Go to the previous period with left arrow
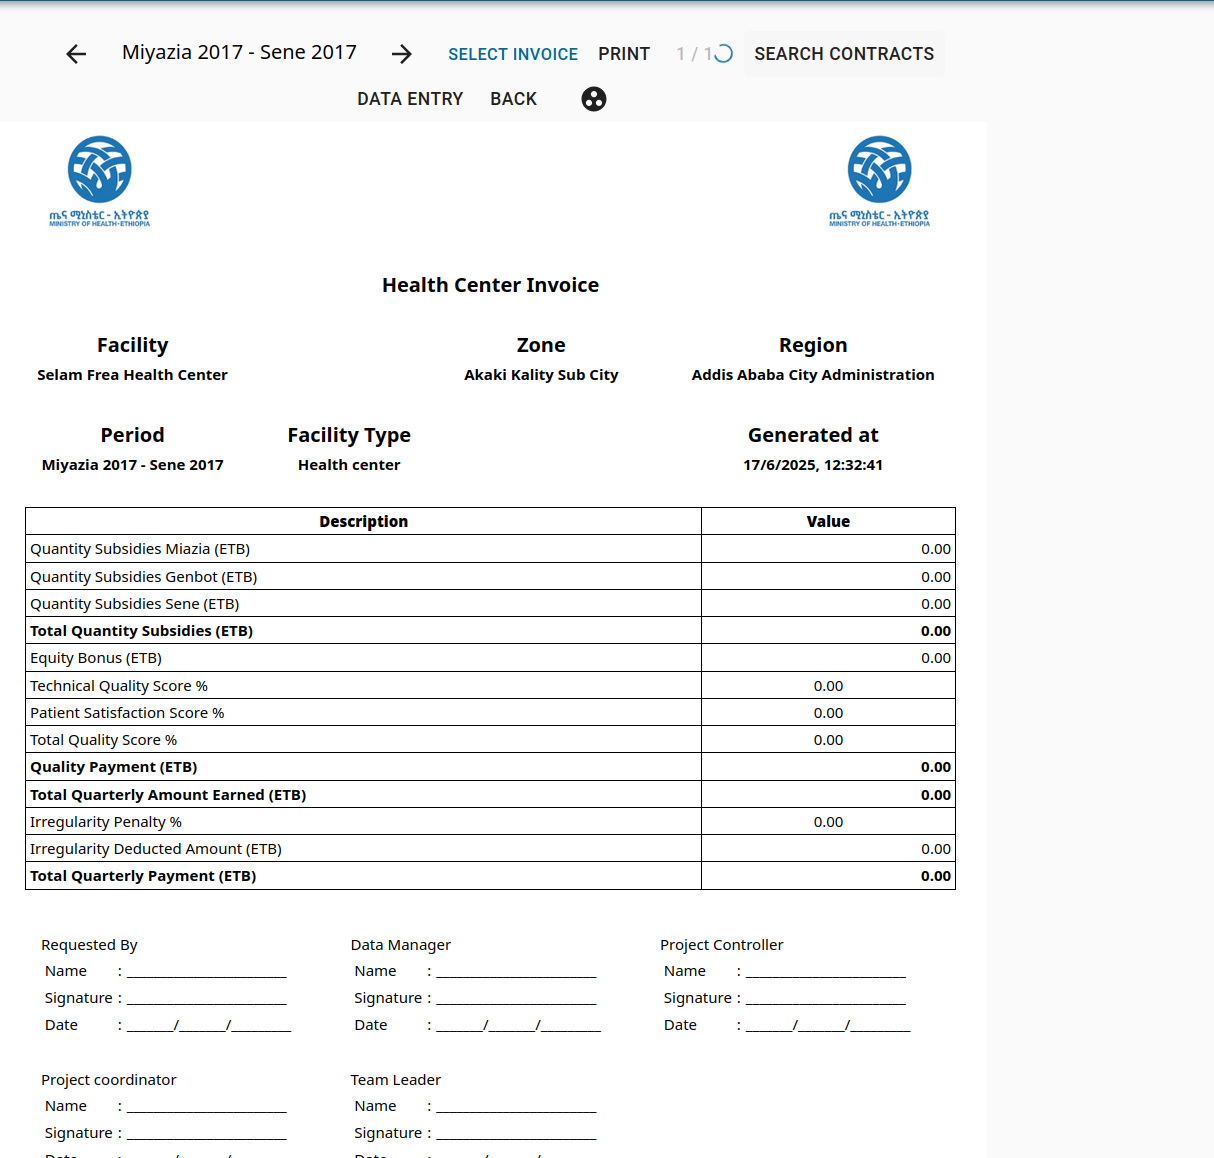This screenshot has height=1158, width=1214. coord(76,54)
